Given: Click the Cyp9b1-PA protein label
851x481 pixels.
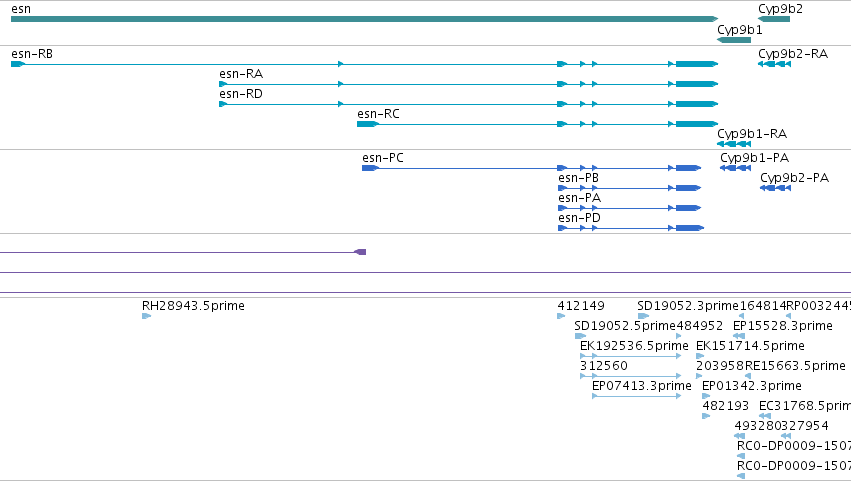Looking at the screenshot, I should 754,158.
